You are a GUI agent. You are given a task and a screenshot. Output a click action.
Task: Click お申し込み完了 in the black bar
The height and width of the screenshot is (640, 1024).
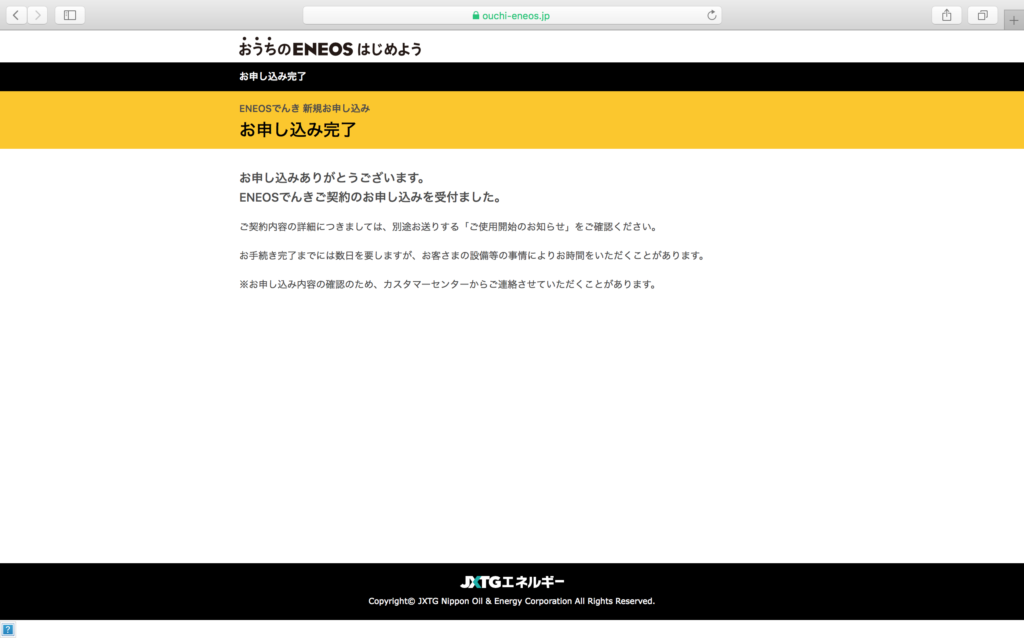272,76
